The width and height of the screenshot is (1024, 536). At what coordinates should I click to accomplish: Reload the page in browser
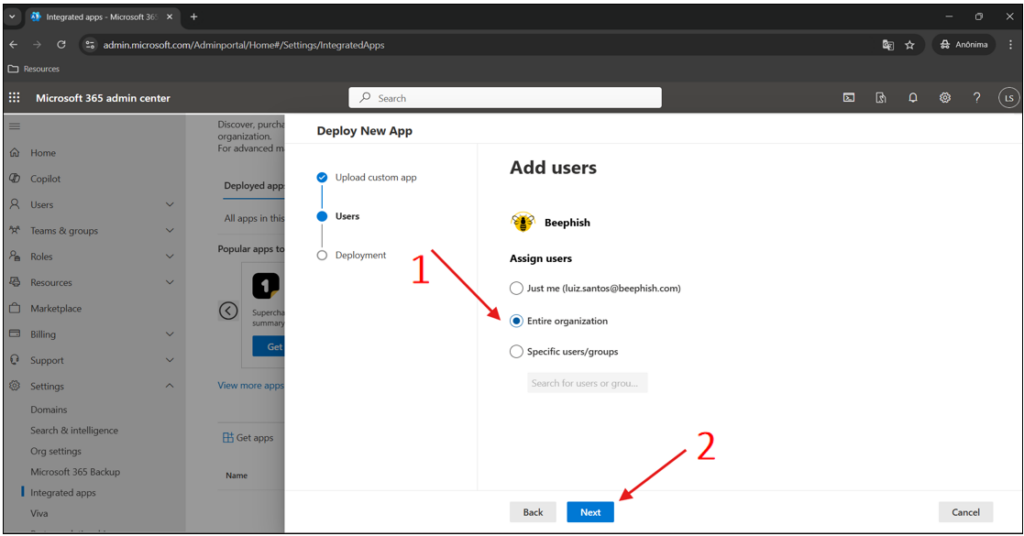61,44
